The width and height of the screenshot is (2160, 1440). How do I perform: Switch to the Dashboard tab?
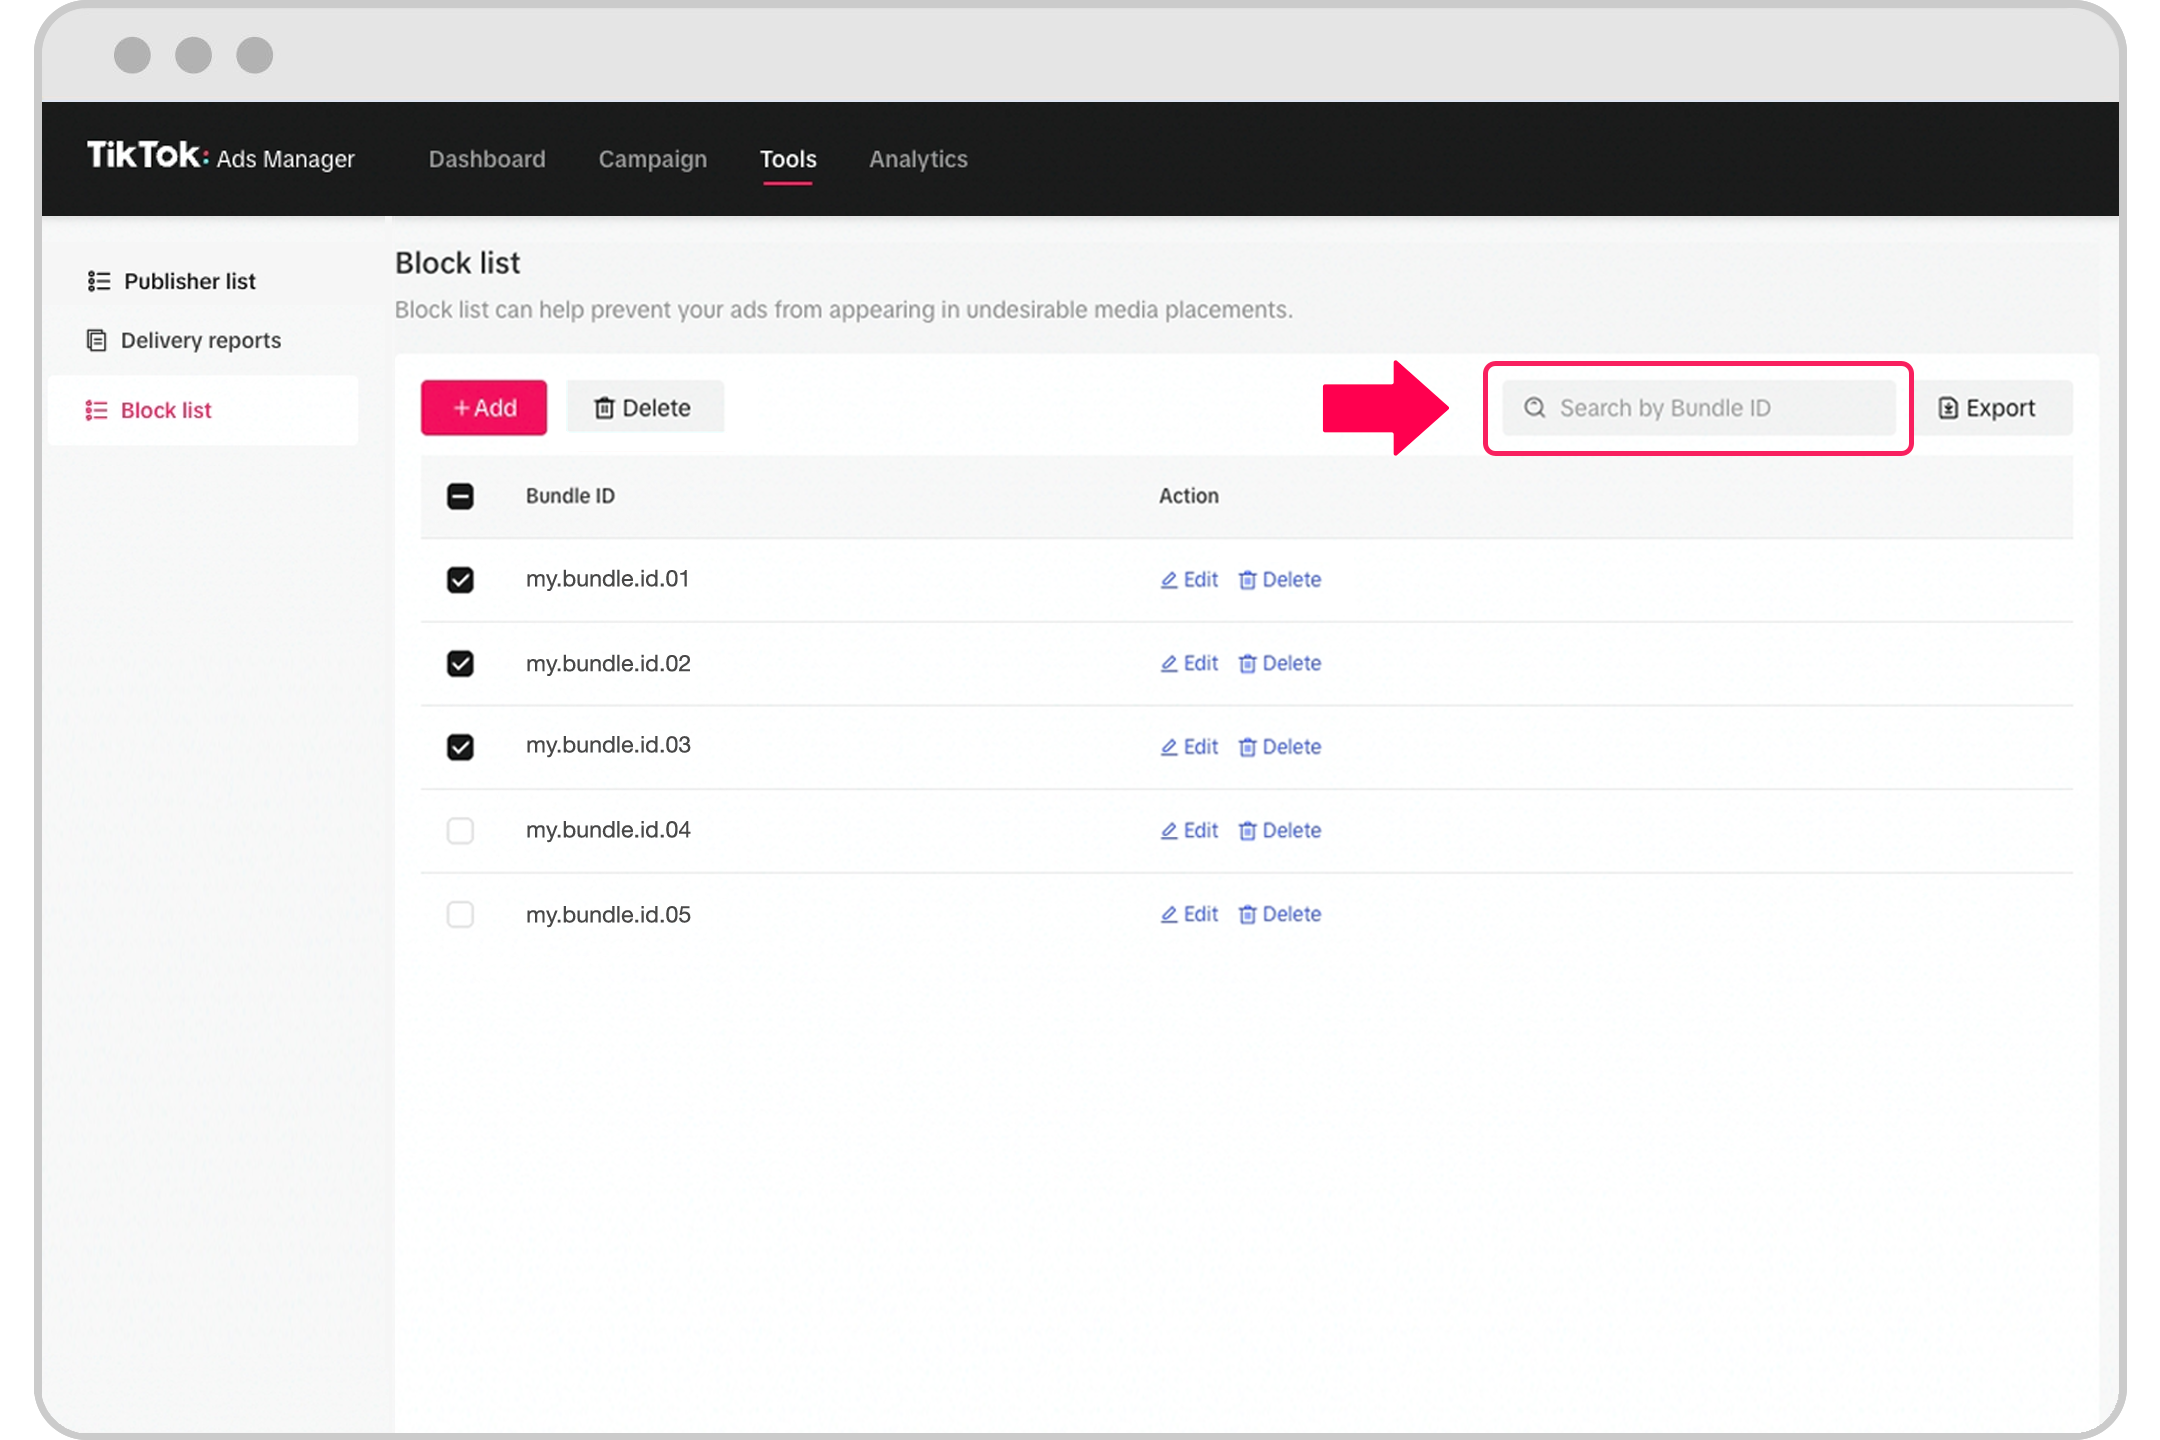[485, 158]
